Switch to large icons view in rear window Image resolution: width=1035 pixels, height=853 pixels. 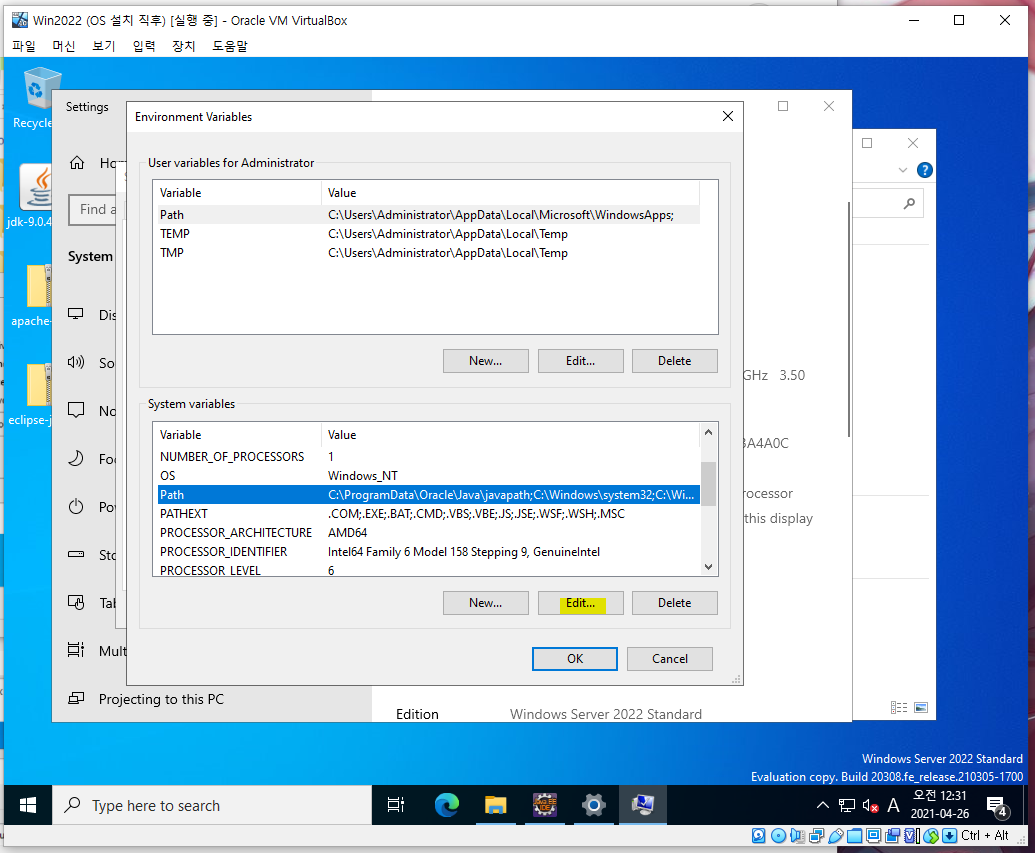pyautogui.click(x=921, y=708)
